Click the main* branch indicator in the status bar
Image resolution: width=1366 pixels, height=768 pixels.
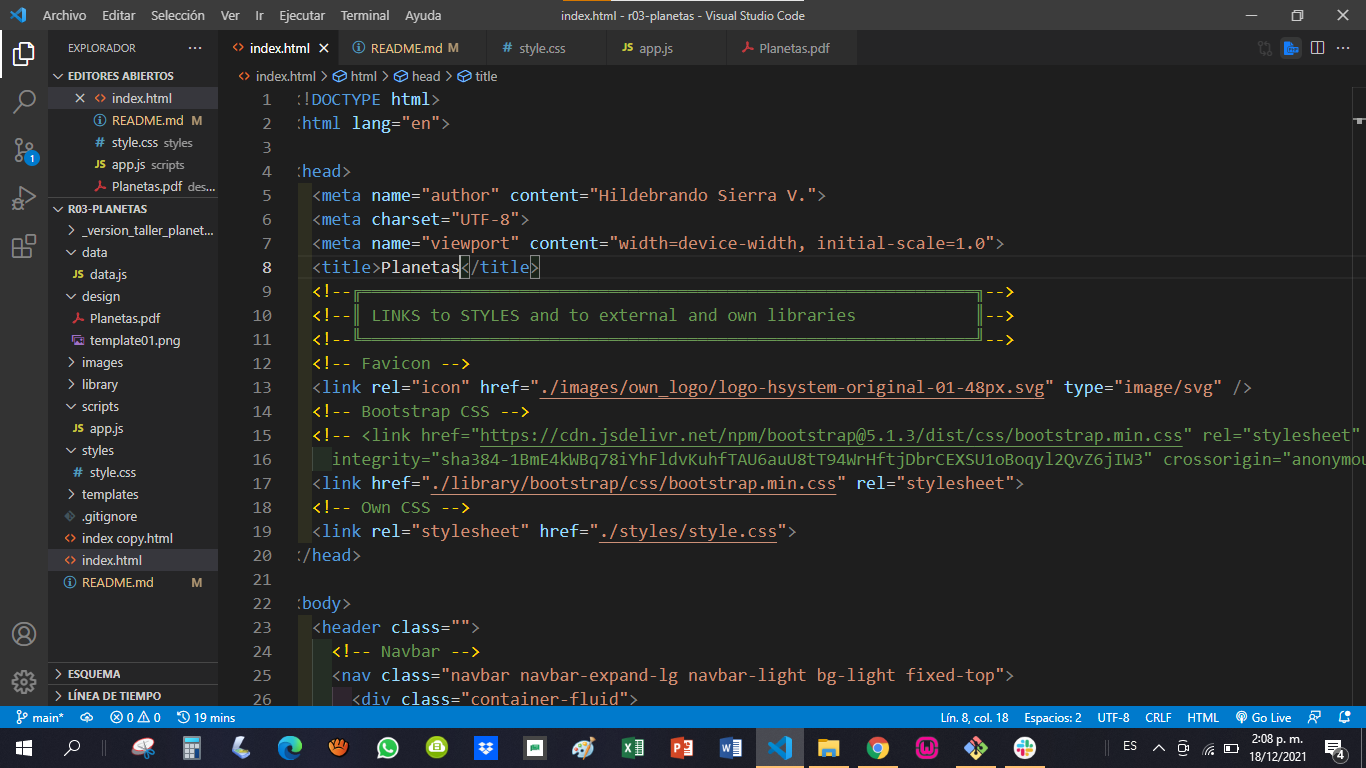pyautogui.click(x=43, y=717)
